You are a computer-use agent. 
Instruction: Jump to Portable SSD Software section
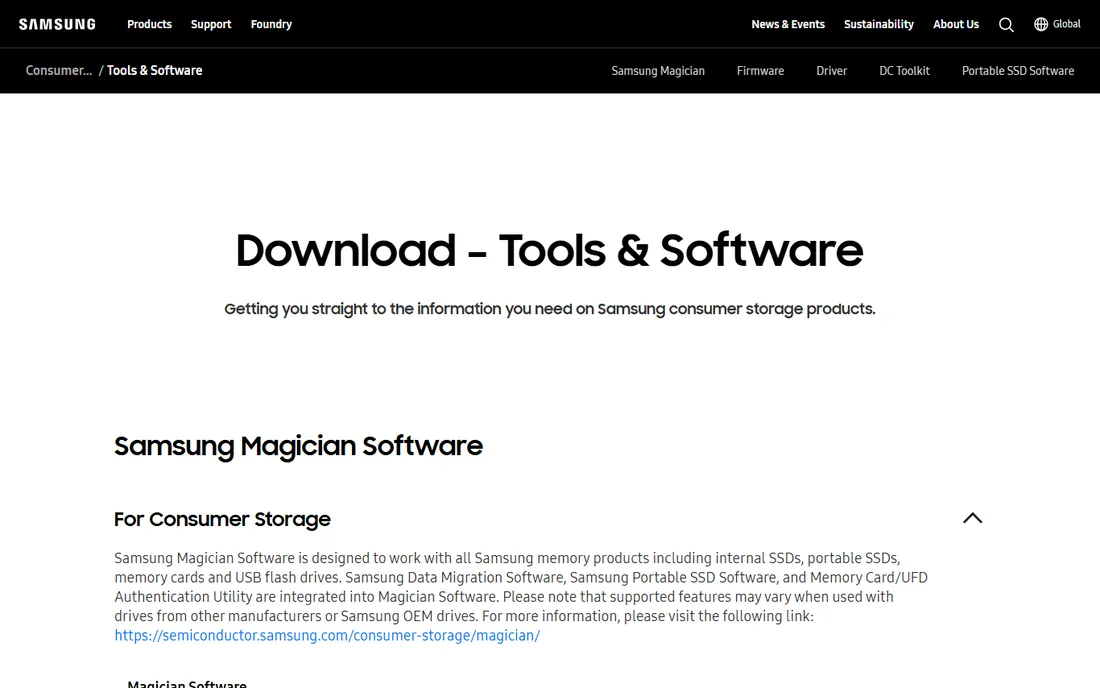1018,71
